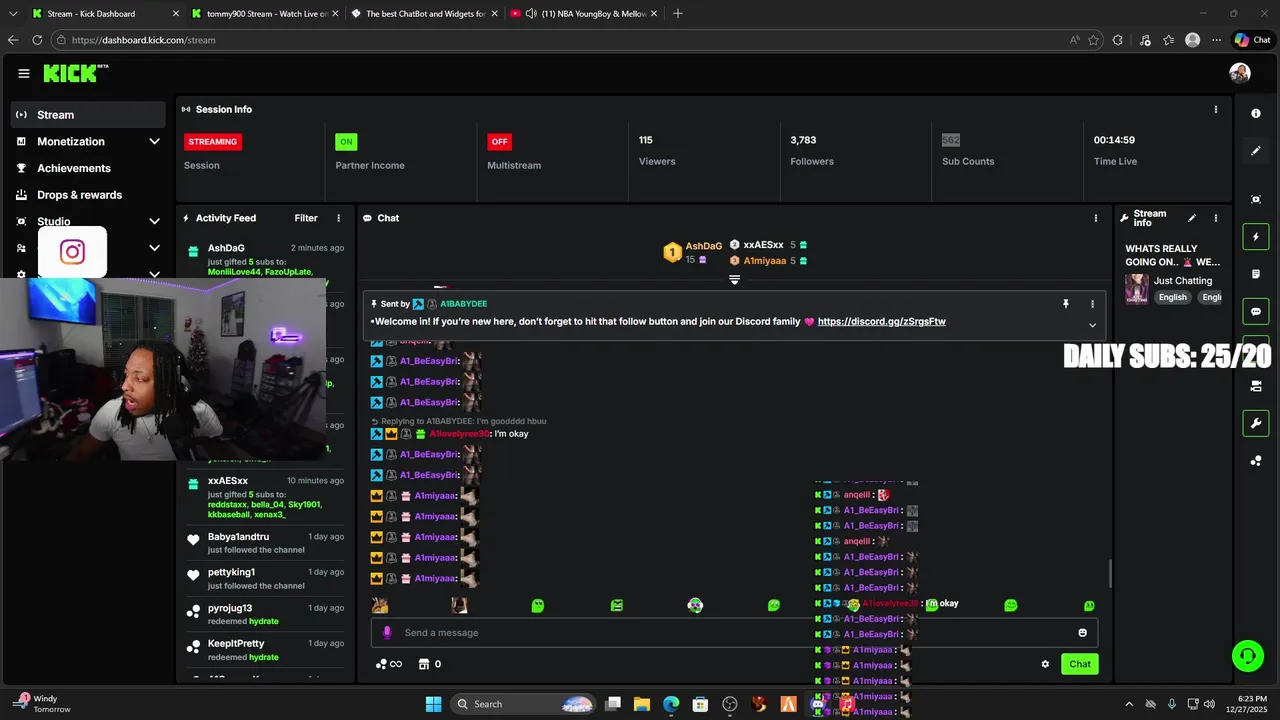Click the pencil edit icon in right rail
This screenshot has width=1280, height=720.
(x=1256, y=151)
